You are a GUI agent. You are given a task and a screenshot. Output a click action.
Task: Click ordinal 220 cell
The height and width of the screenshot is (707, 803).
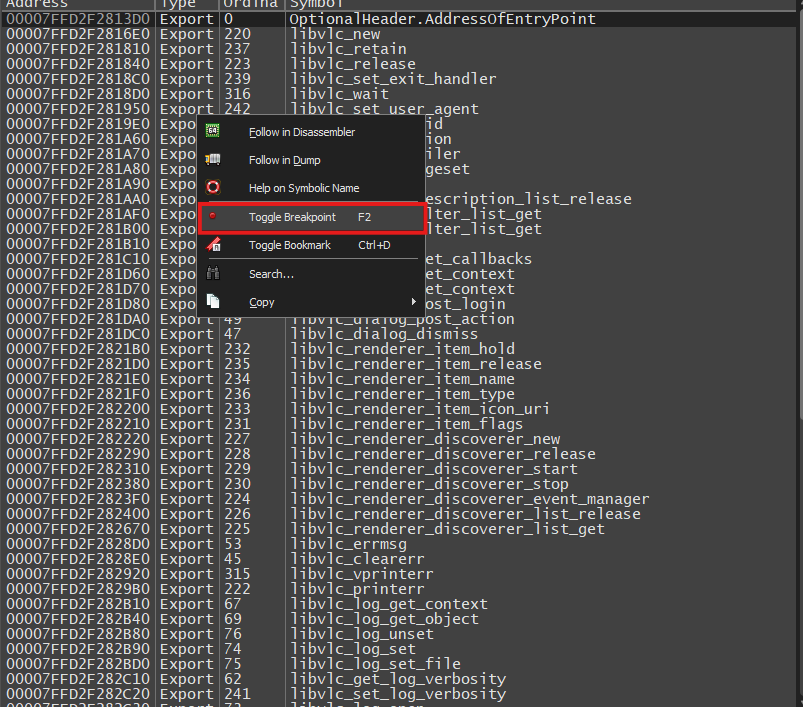(238, 34)
